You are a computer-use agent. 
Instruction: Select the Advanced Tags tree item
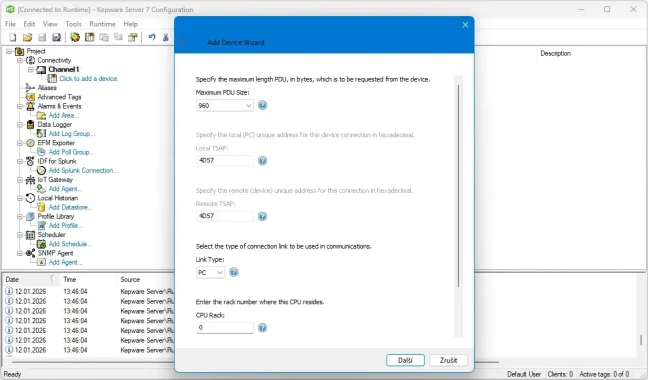tap(60, 97)
